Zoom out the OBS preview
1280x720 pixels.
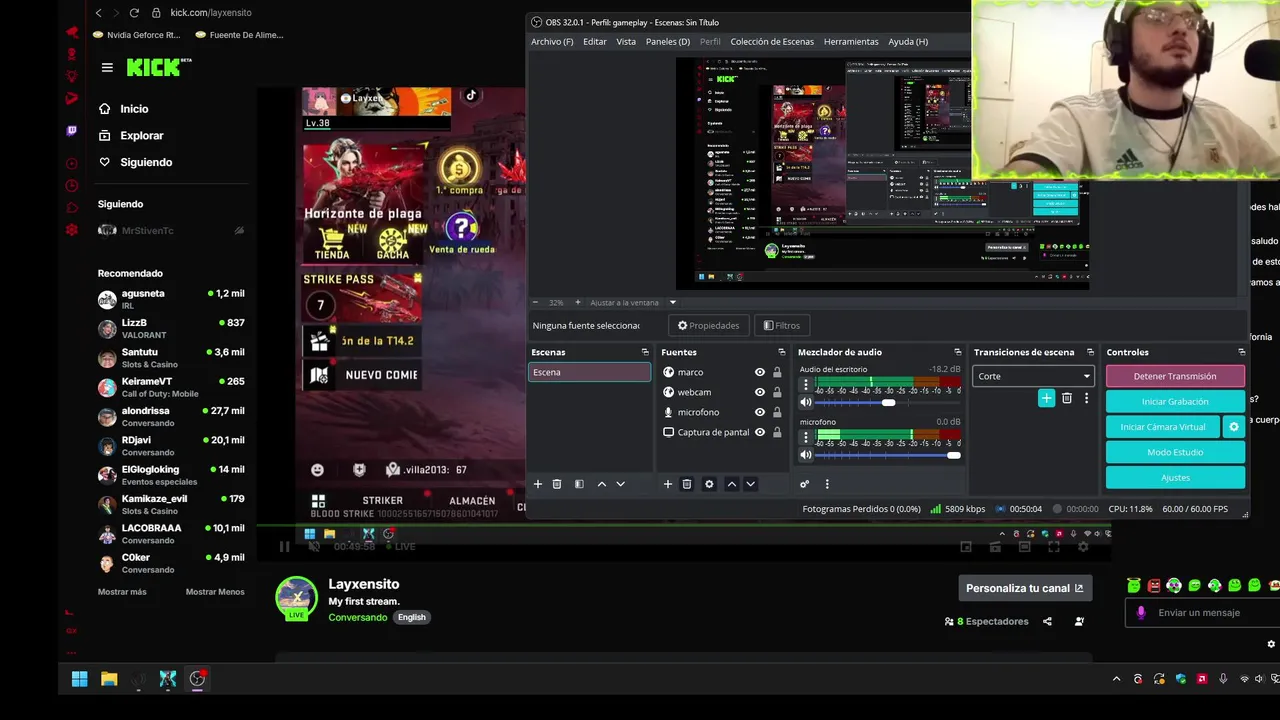click(x=535, y=302)
